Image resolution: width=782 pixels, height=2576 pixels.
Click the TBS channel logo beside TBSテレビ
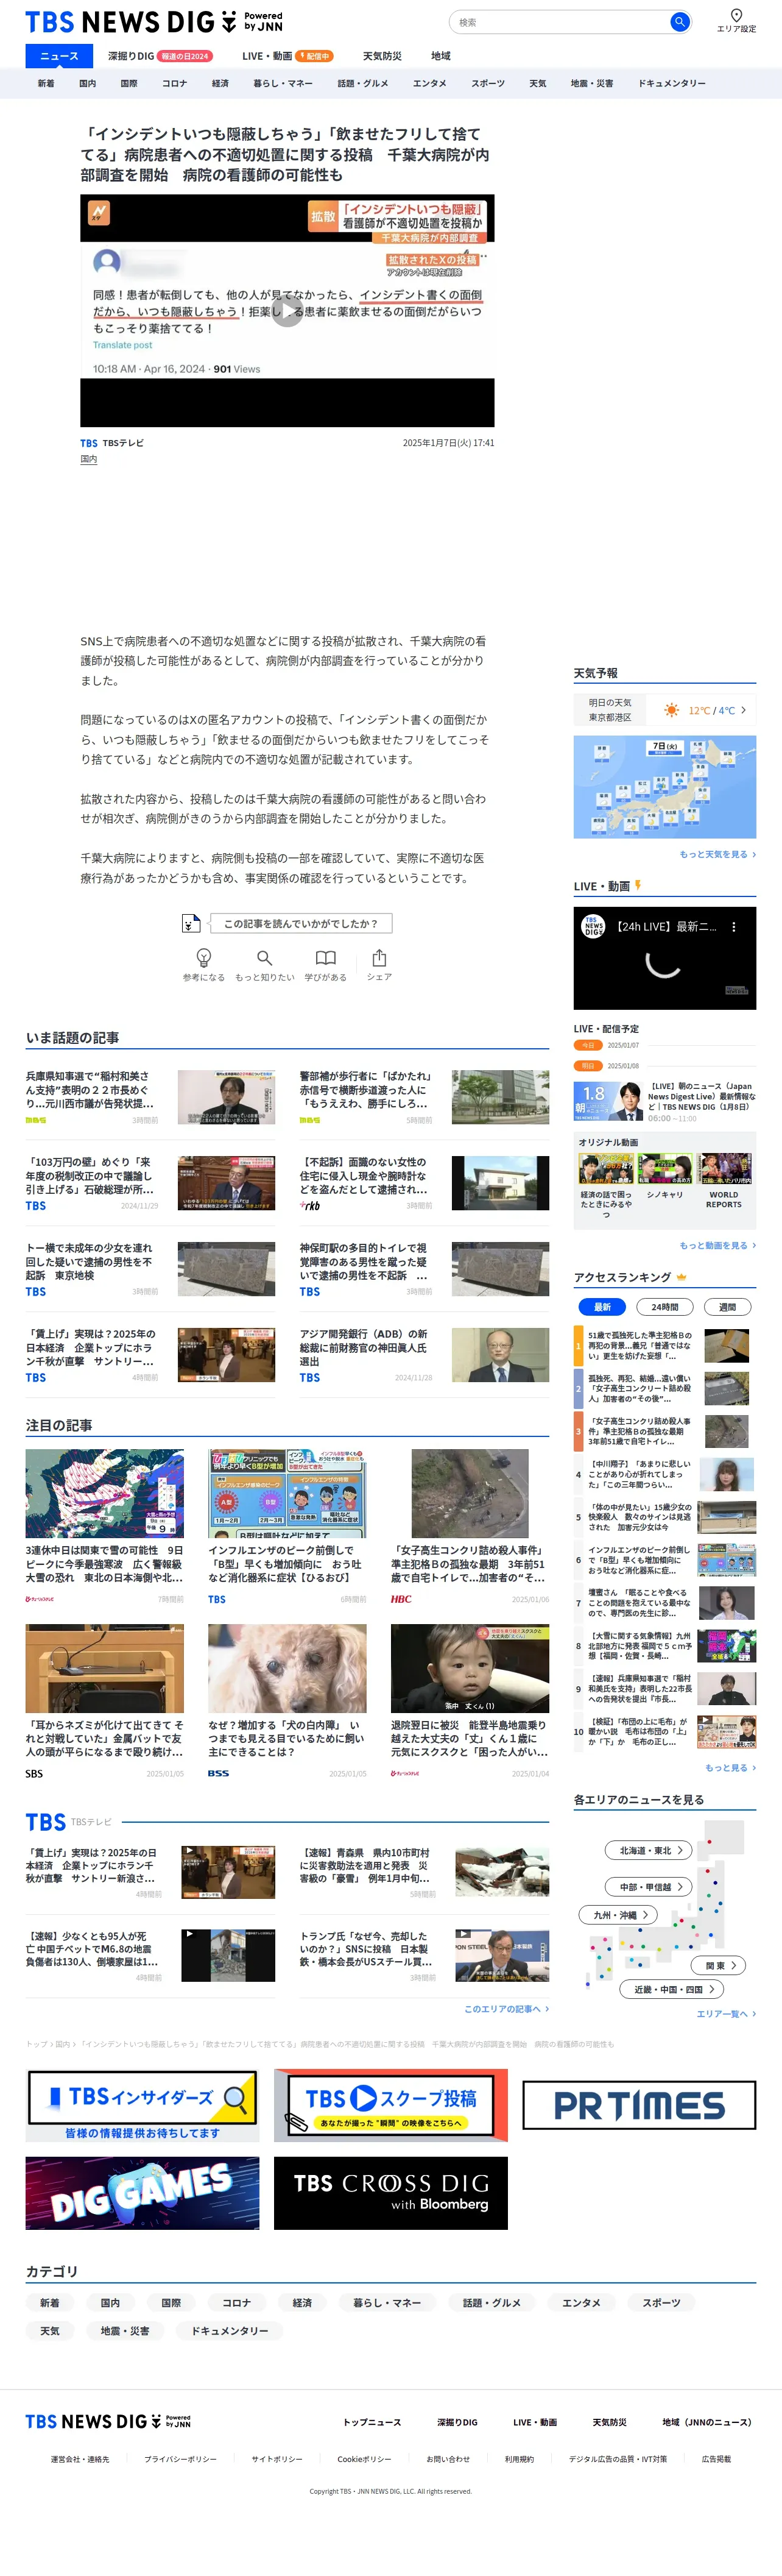pyautogui.click(x=89, y=443)
